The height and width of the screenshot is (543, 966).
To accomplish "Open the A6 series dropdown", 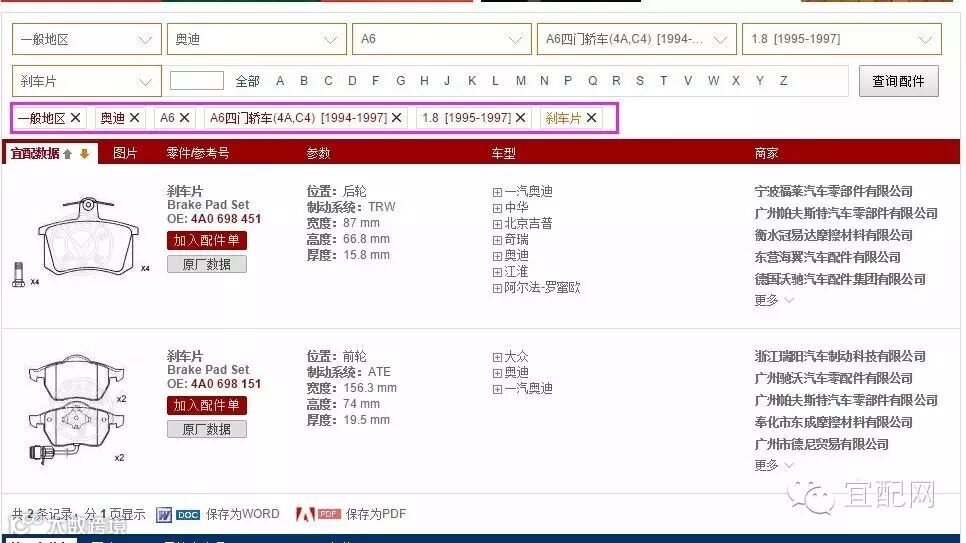I will coord(442,39).
